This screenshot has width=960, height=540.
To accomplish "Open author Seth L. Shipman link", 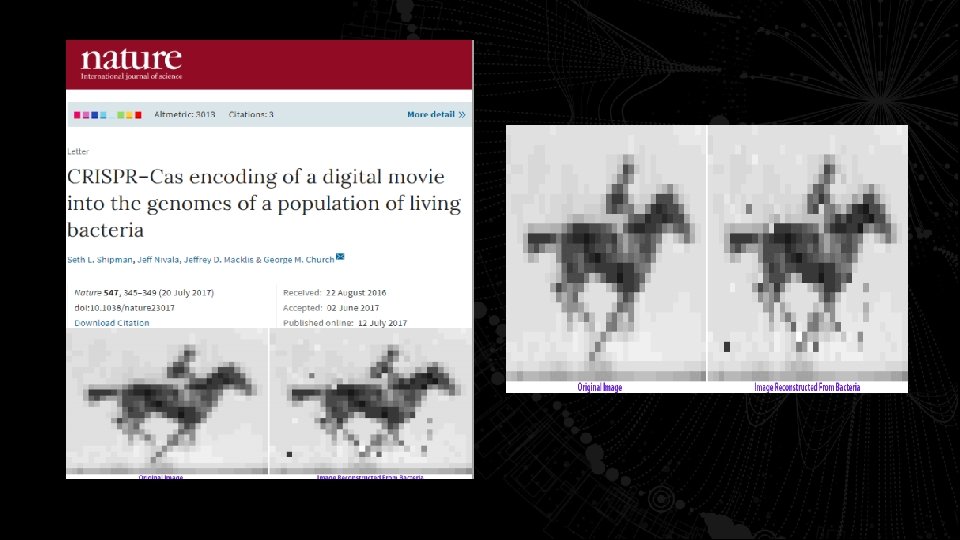I will point(100,260).
